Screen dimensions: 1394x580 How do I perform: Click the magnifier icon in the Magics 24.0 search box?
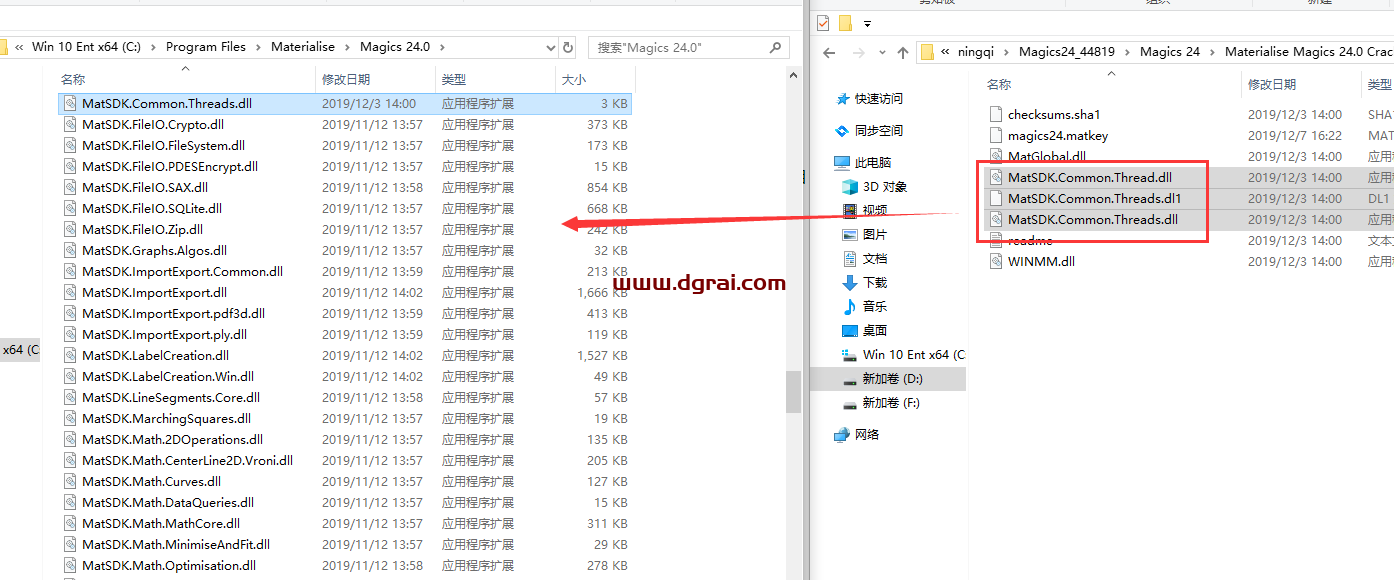pyautogui.click(x=776, y=47)
